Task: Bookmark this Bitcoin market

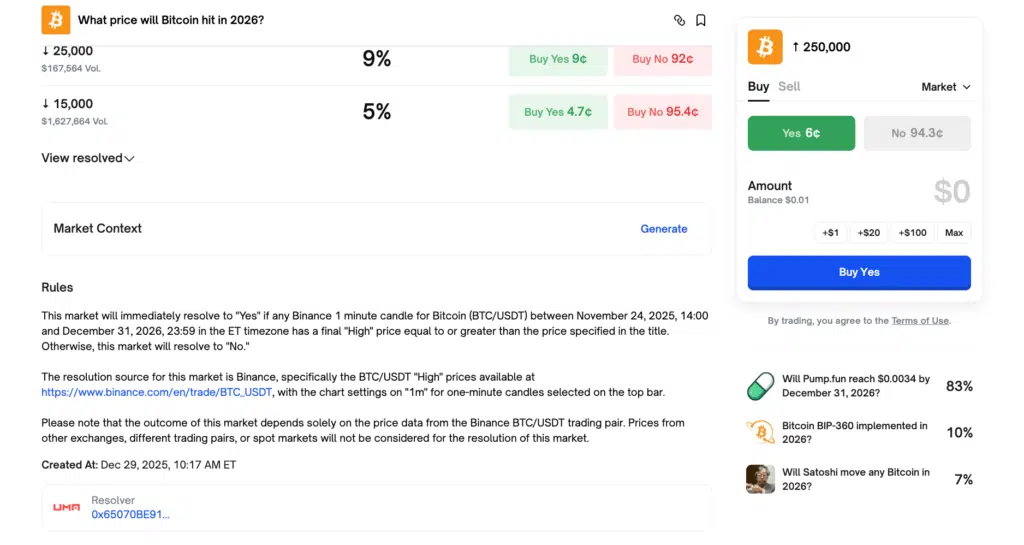Action: coord(701,20)
